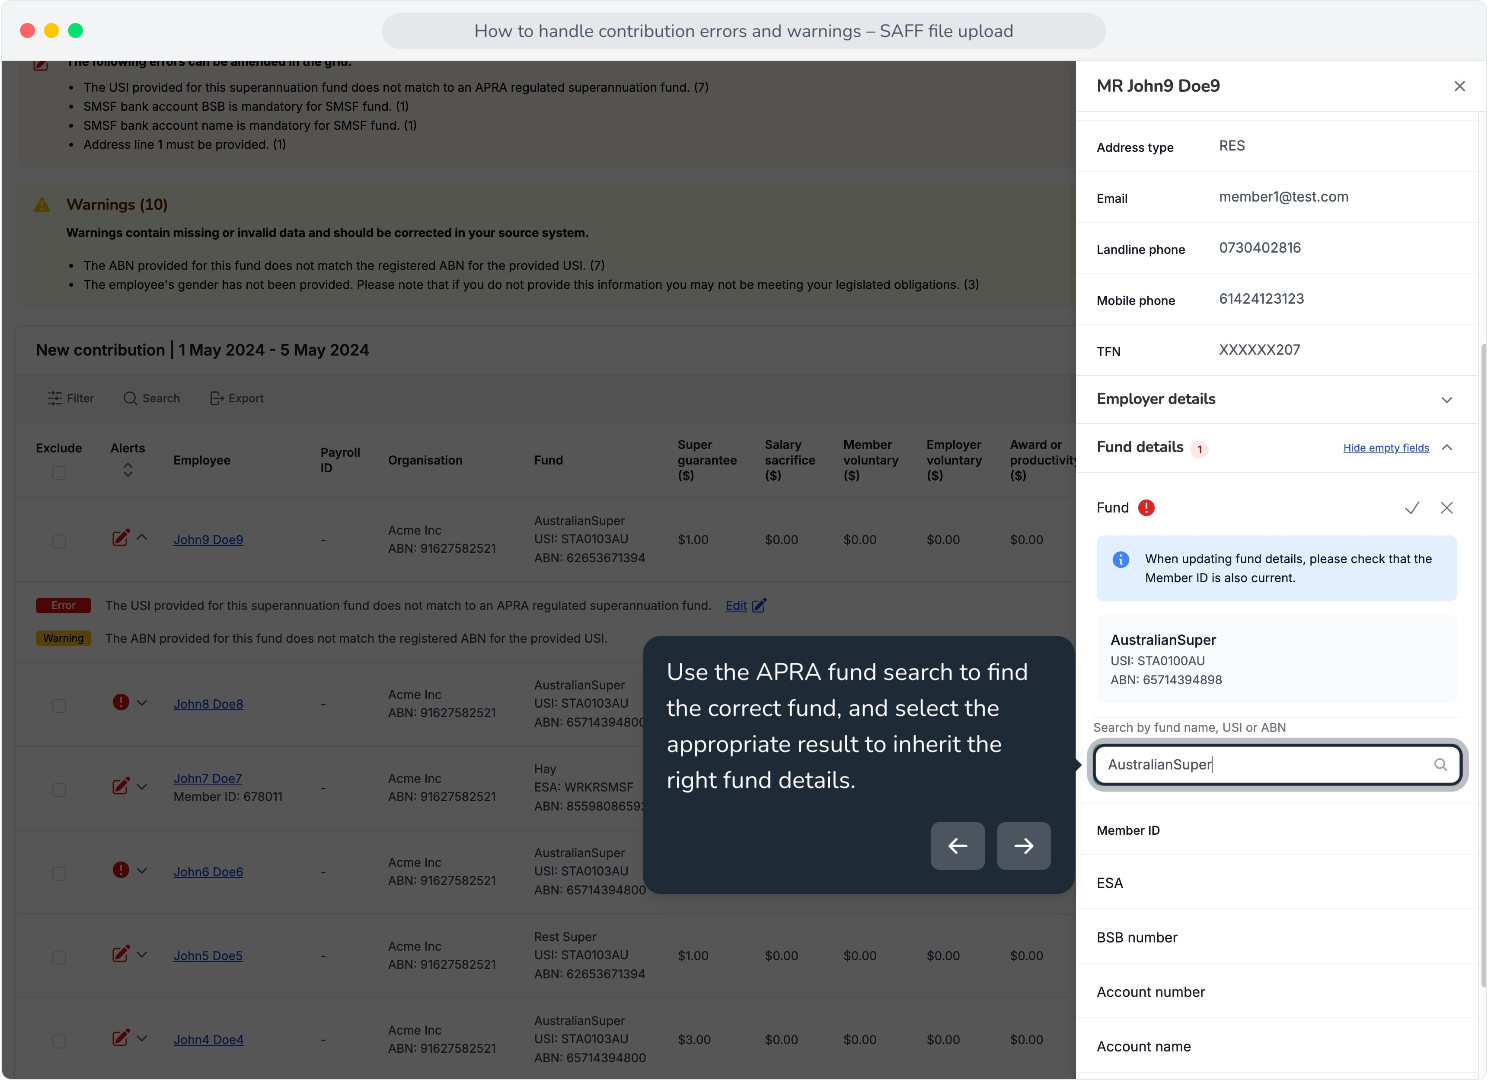Open the John5 Doe5 employee link
Screen dimensions: 1488x1080
pyautogui.click(x=208, y=956)
